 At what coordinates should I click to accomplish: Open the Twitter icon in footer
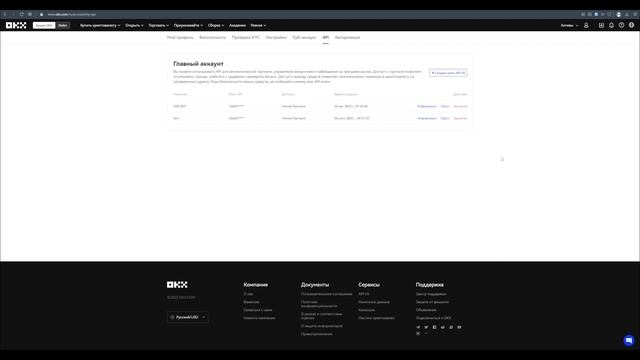click(x=426, y=327)
